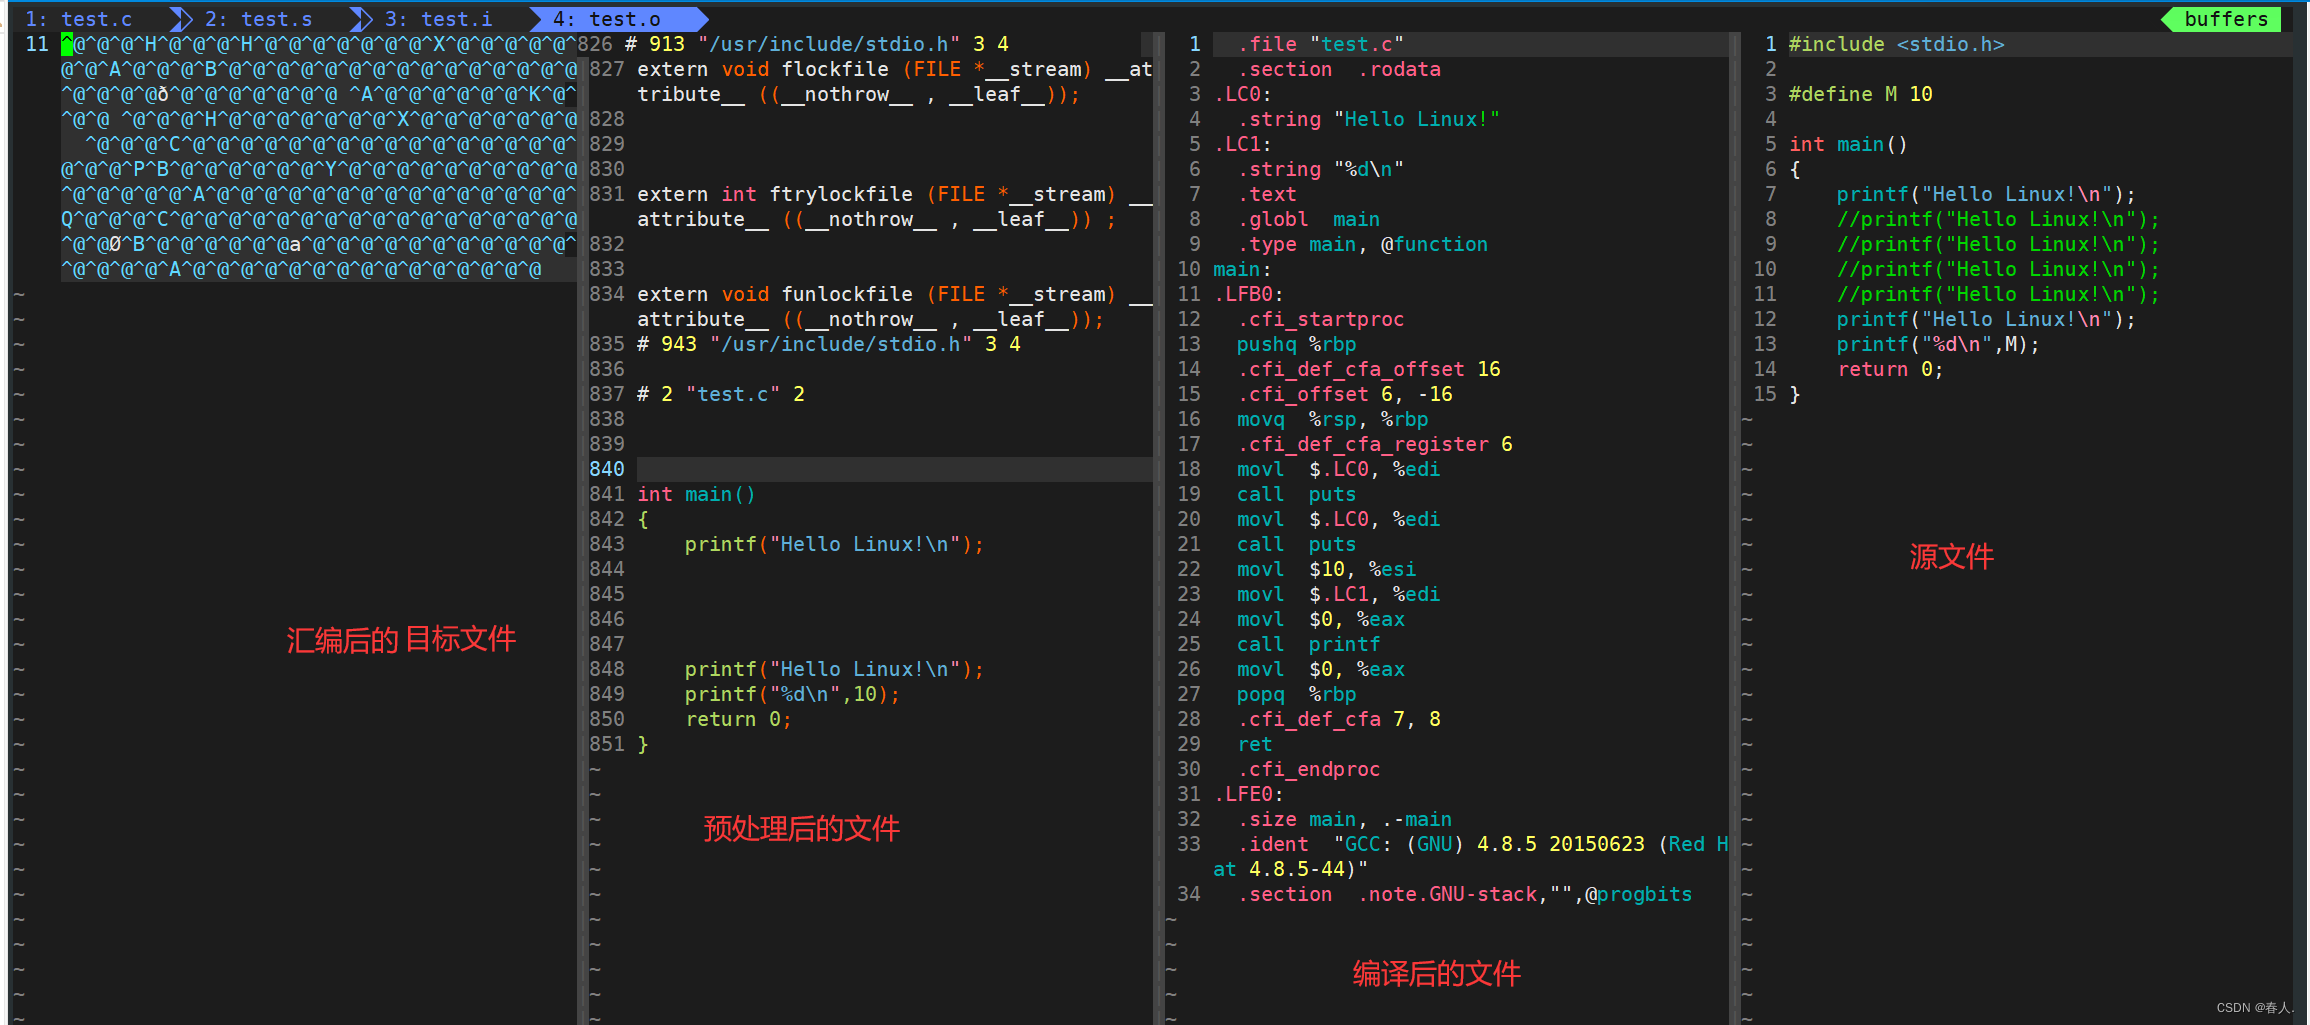Viewport: 2310px width, 1025px height.
Task: Click the 'popq %rbp' instruction
Action: coord(1296,694)
